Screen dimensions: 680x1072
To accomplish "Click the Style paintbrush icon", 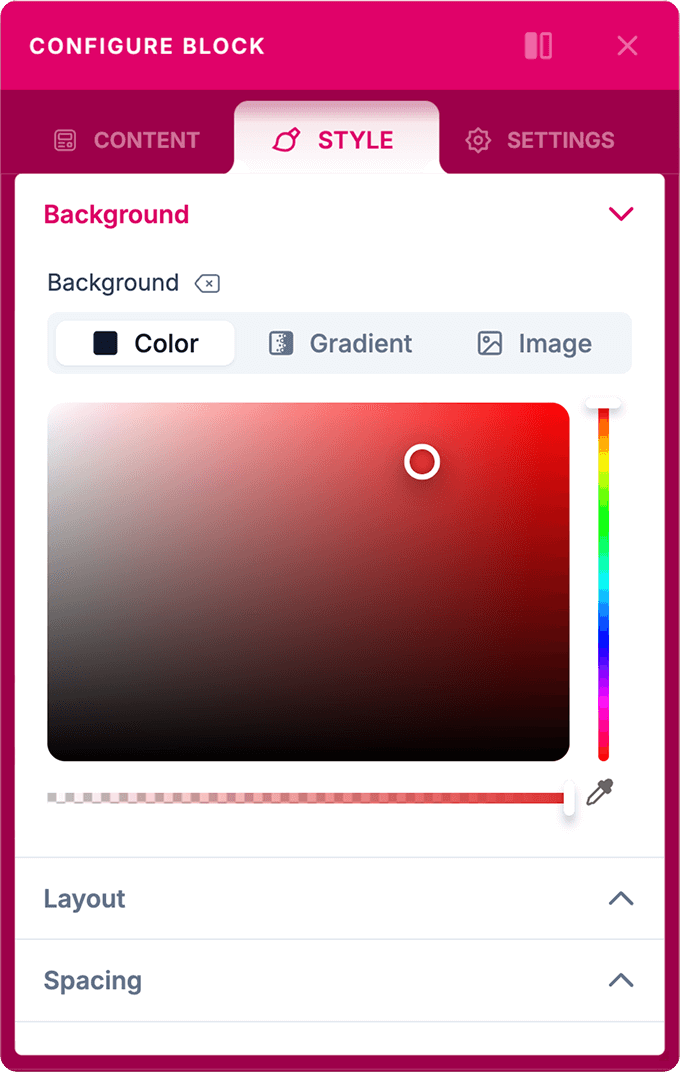I will click(286, 140).
